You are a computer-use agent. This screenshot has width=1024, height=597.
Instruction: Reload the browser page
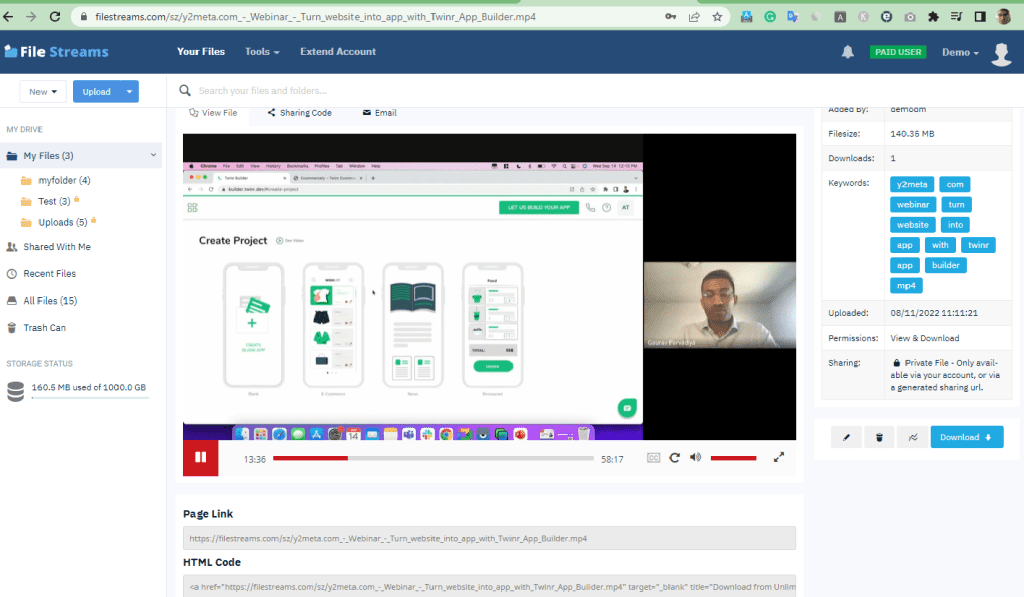point(55,17)
